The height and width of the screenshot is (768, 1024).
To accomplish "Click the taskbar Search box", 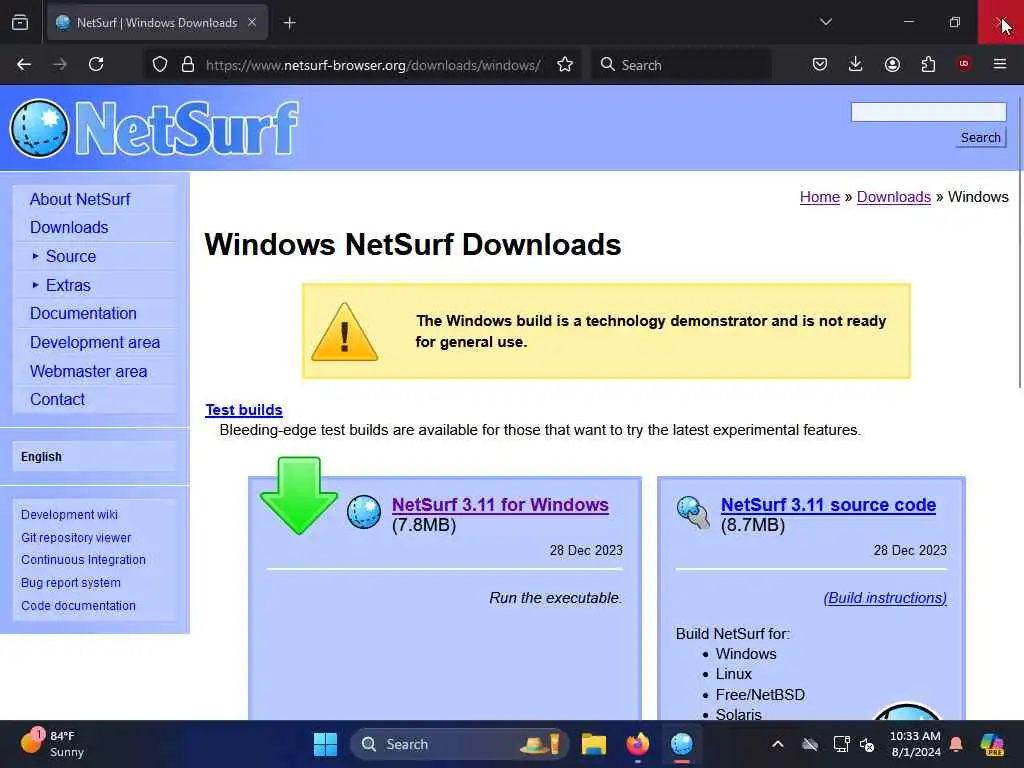I will click(460, 744).
